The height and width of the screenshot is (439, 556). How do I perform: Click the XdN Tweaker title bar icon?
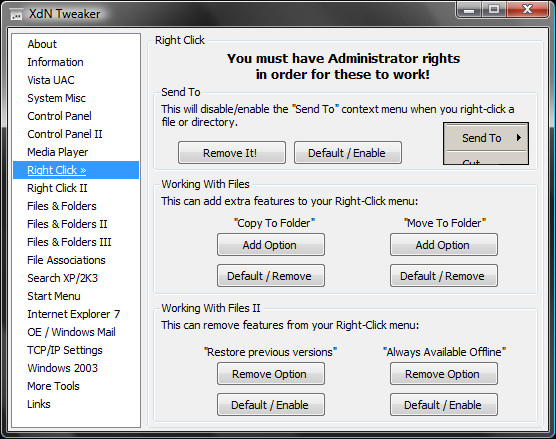pyautogui.click(x=16, y=15)
